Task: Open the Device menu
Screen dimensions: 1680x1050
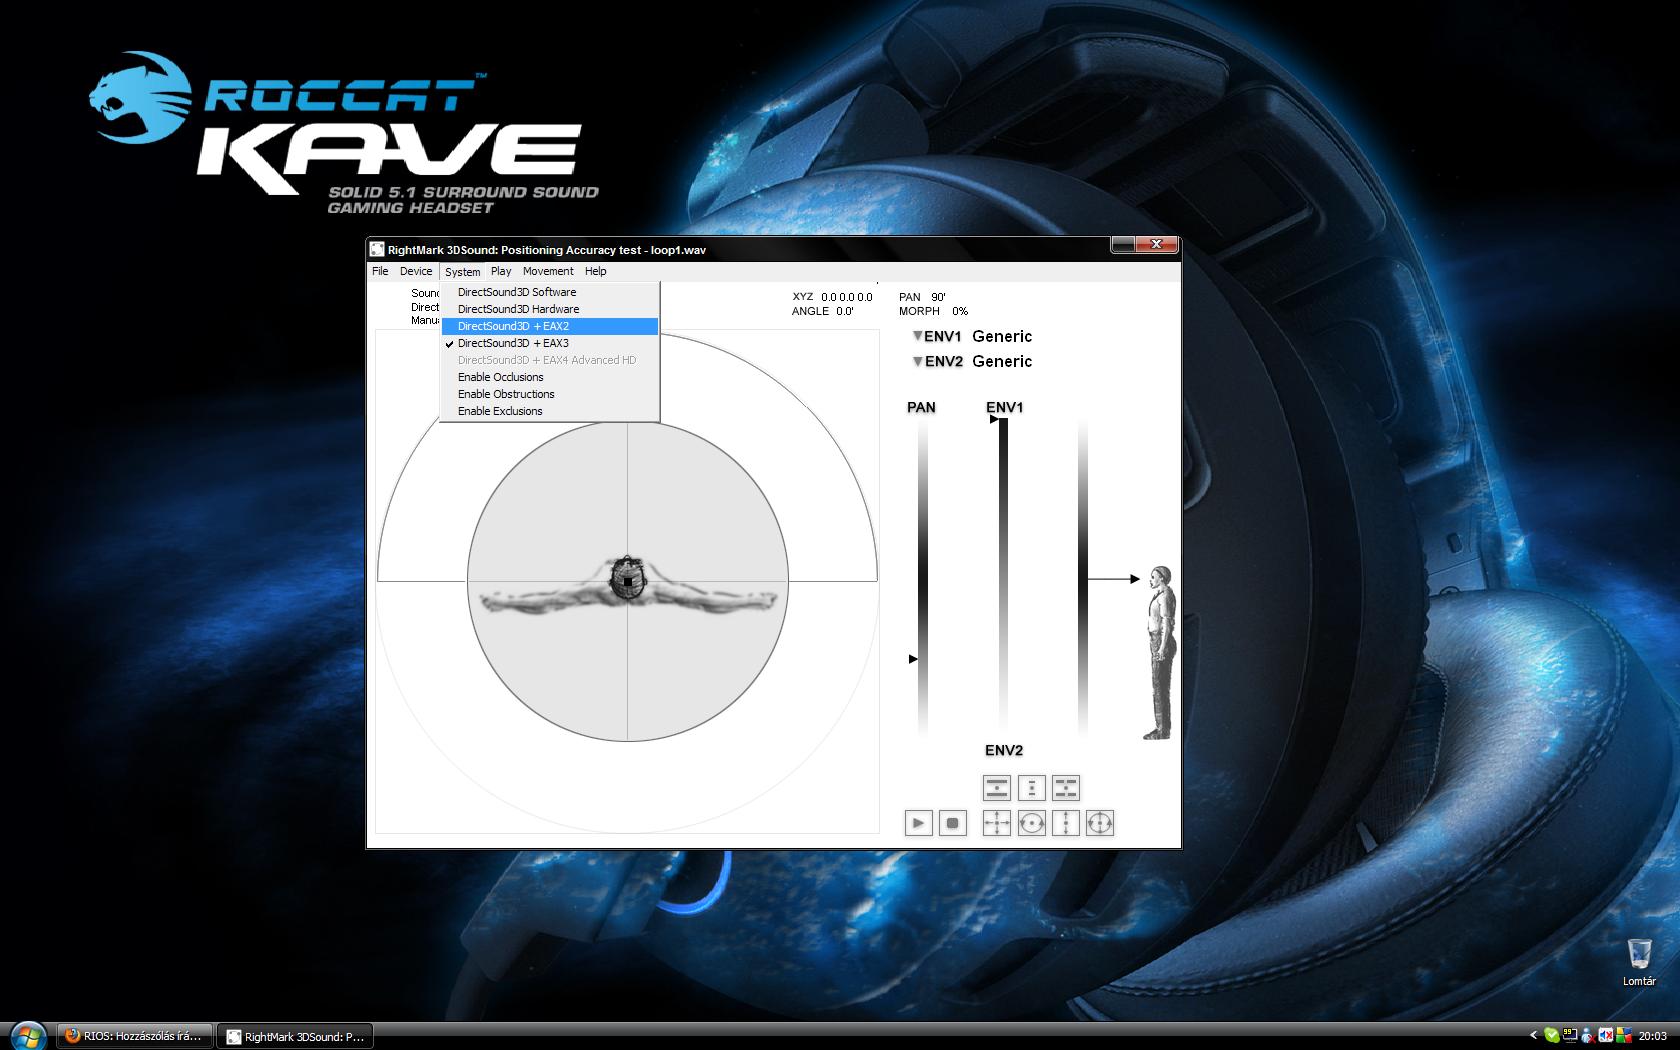Action: [x=416, y=271]
